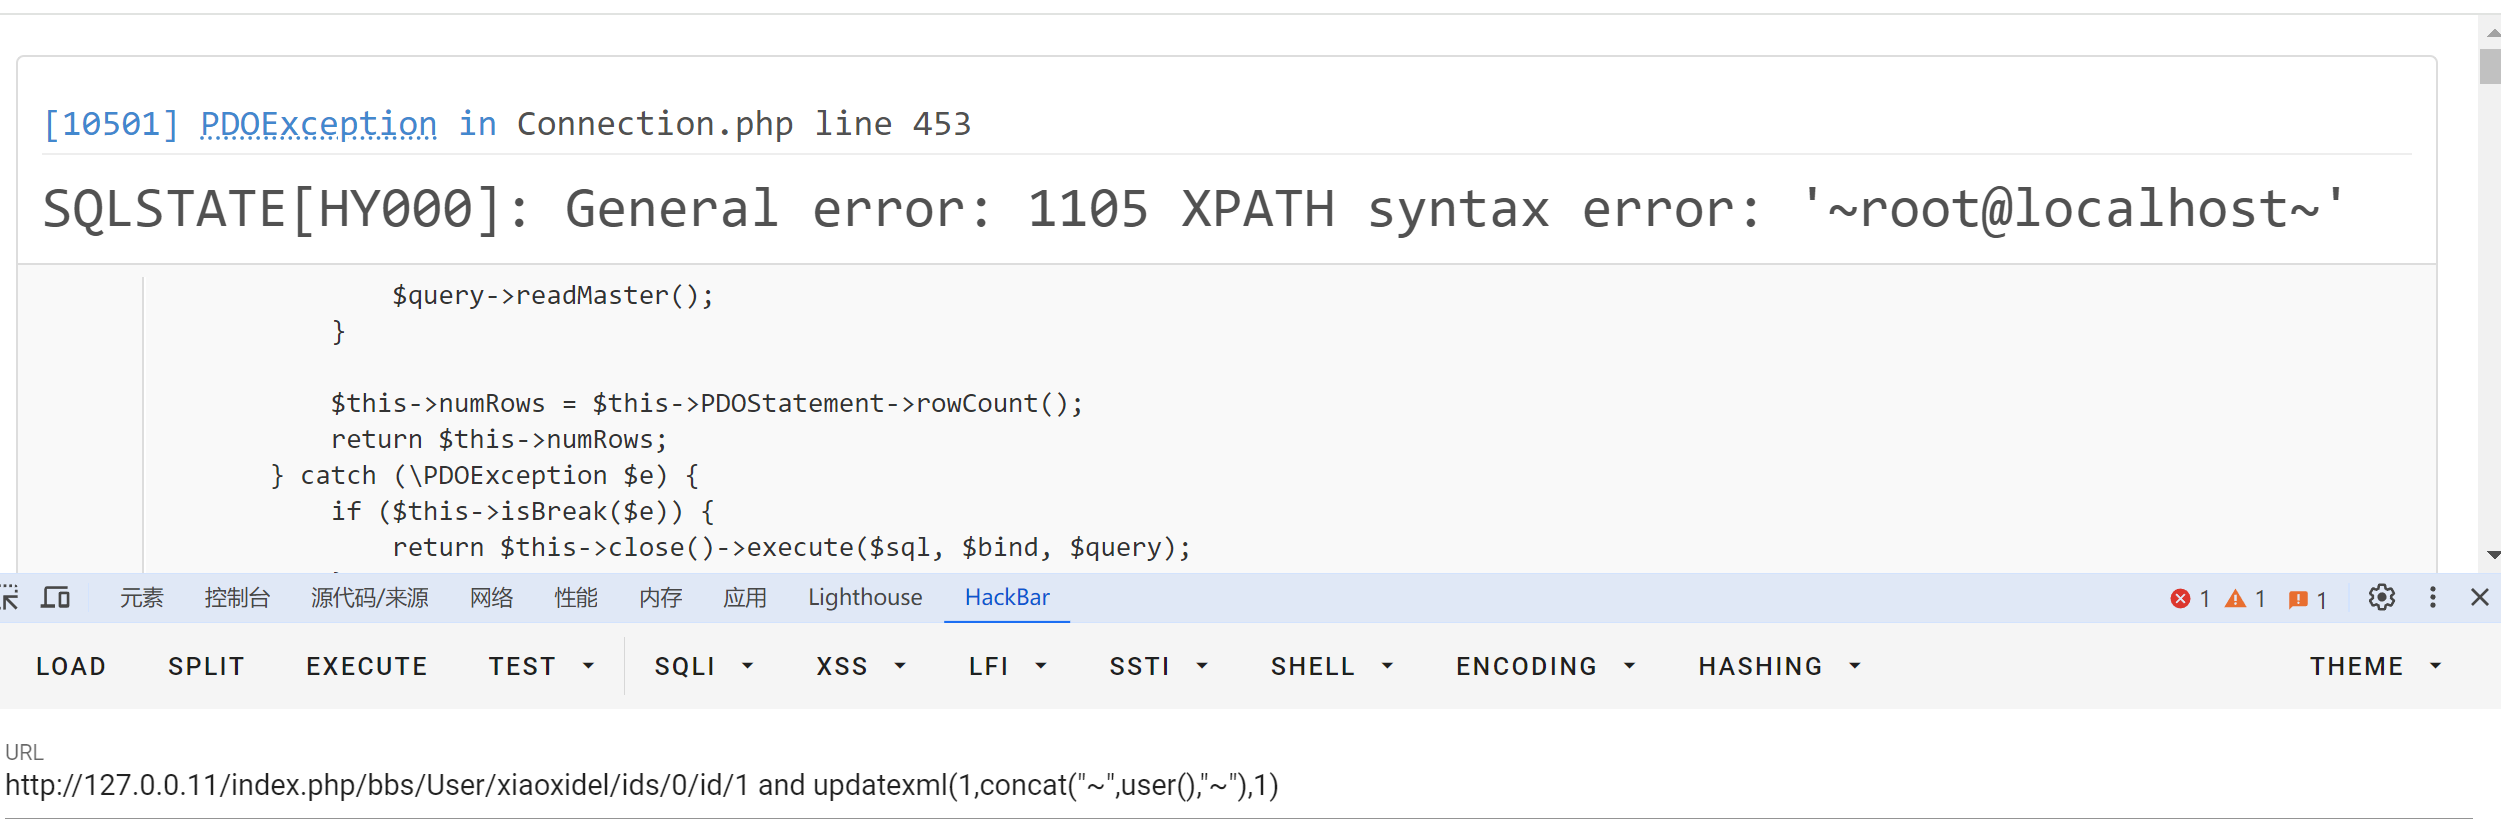Click the page scrollbar up arrow
Screen dimensions: 2501x820
coord(2491,33)
